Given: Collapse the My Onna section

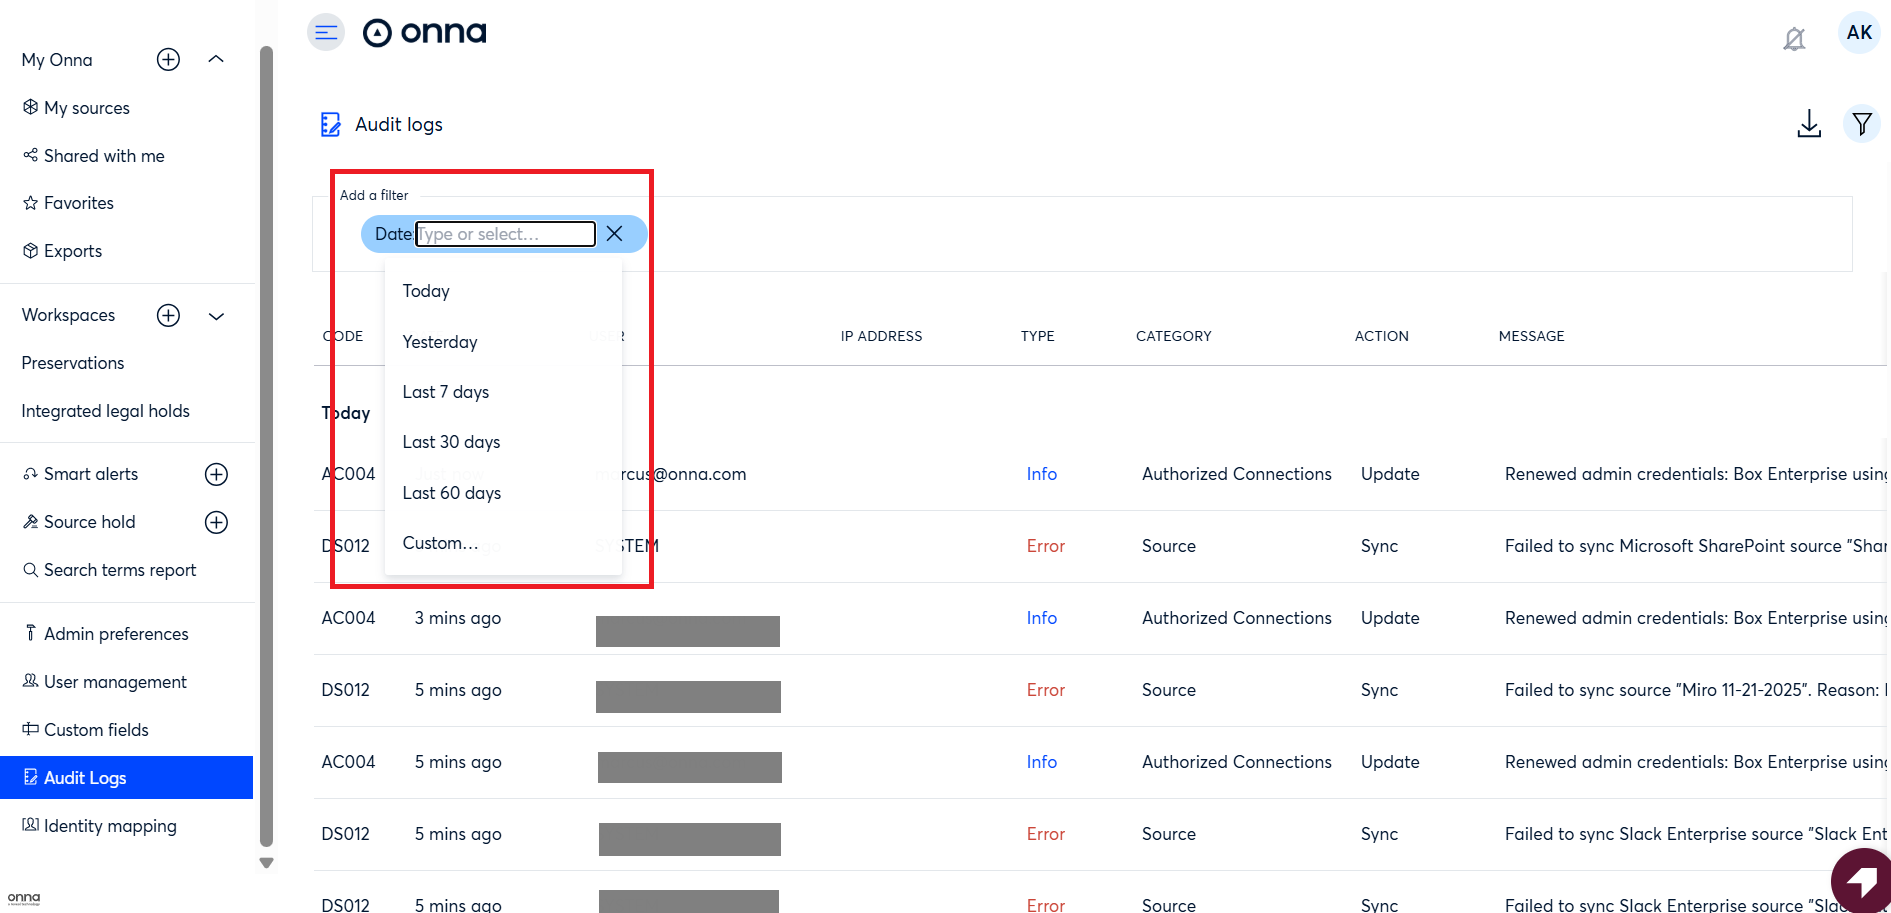Looking at the screenshot, I should coord(216,60).
